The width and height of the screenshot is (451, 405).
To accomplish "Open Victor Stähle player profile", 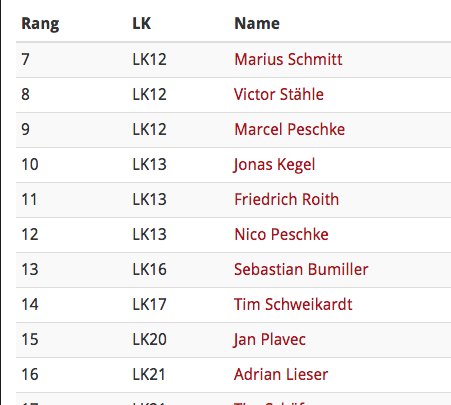I will pos(279,95).
